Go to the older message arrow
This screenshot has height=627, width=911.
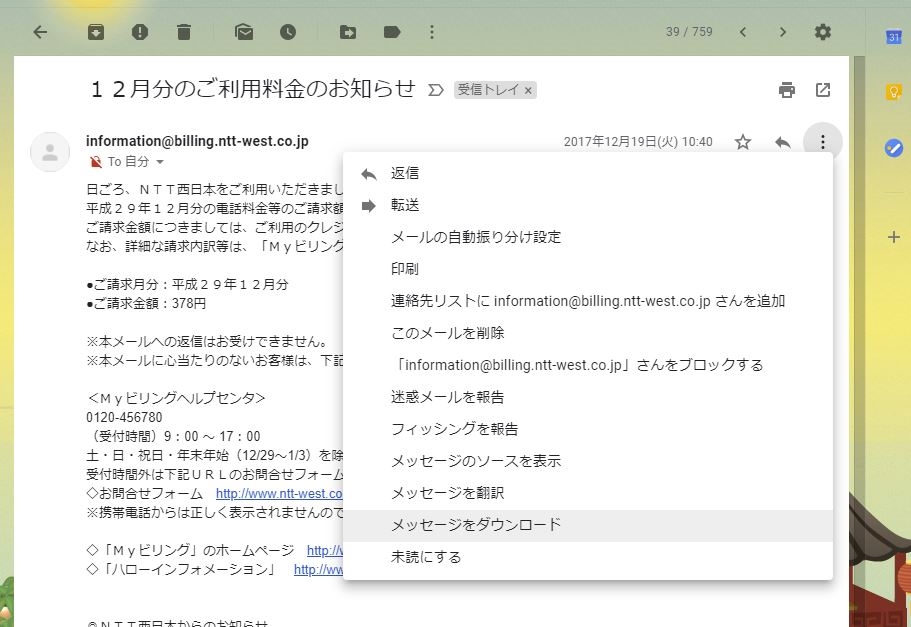click(783, 32)
